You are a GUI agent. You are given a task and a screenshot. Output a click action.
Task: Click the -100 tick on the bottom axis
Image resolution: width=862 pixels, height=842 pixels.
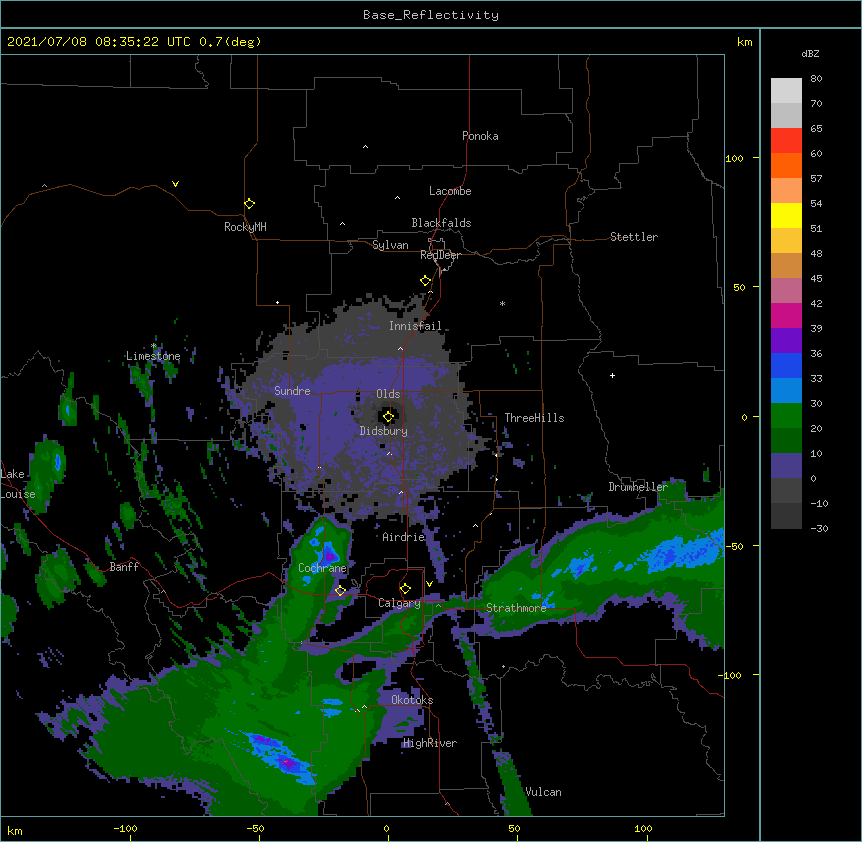(x=125, y=828)
